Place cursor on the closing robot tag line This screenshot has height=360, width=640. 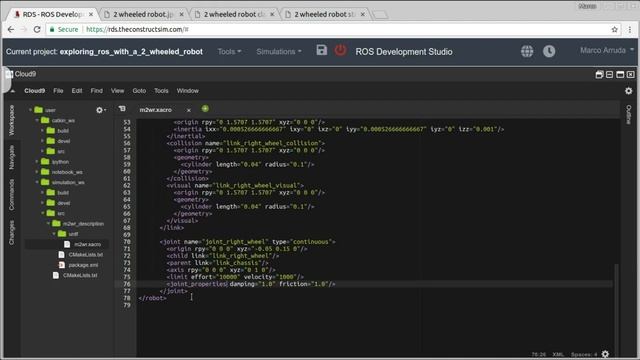pos(152,298)
